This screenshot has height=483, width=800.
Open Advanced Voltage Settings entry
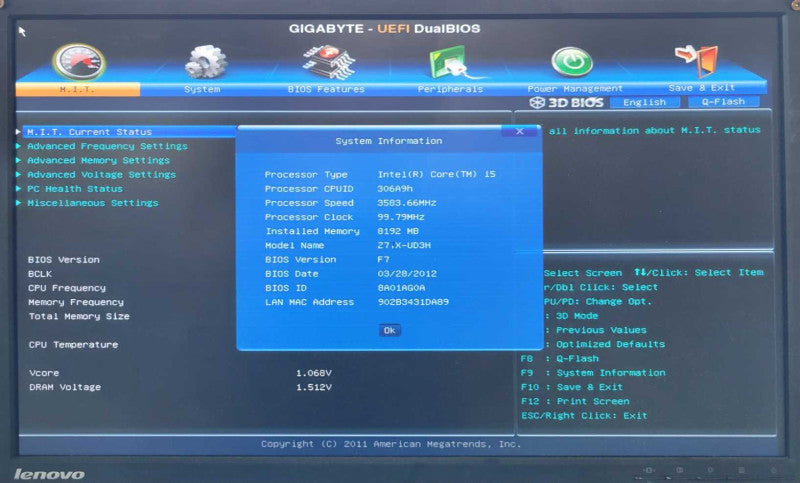[102, 174]
